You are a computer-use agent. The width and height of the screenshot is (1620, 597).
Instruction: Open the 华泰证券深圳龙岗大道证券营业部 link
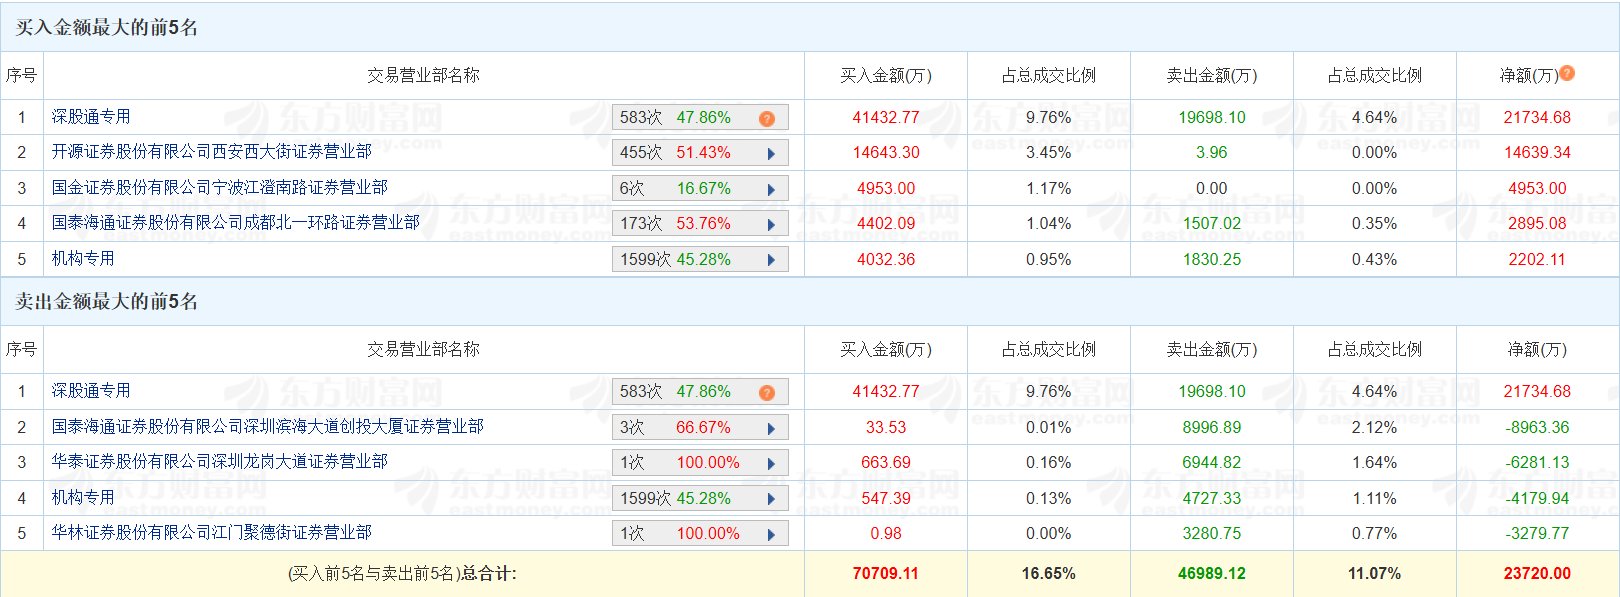(x=219, y=462)
